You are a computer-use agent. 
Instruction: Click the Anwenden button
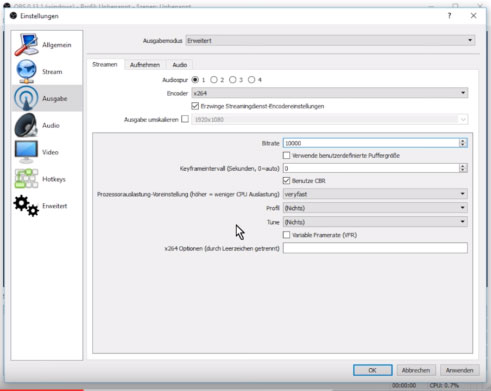point(460,370)
